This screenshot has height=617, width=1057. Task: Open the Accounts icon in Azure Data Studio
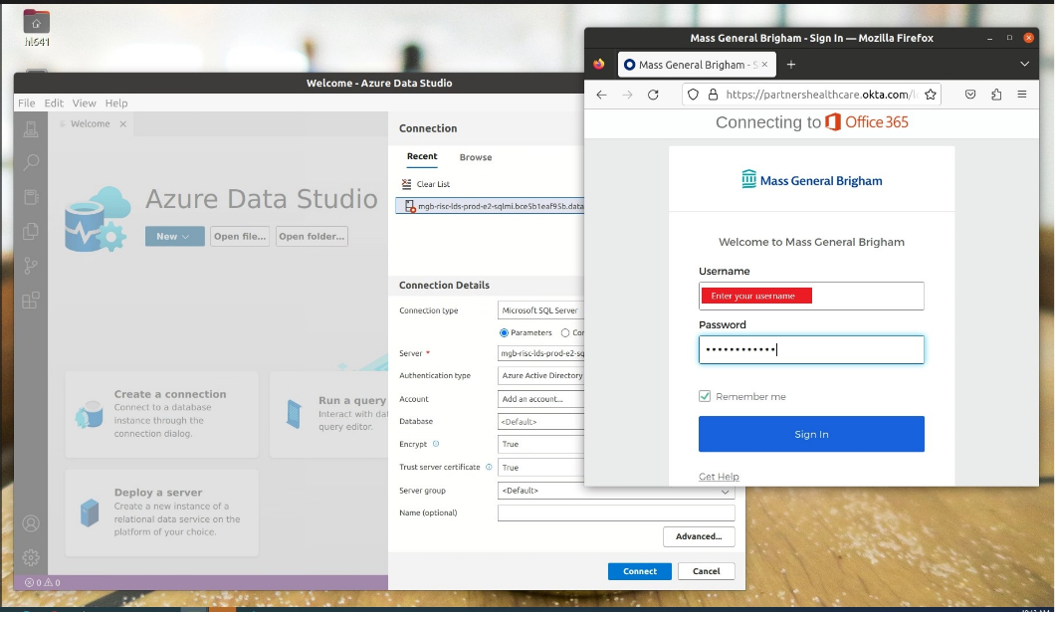[x=31, y=523]
